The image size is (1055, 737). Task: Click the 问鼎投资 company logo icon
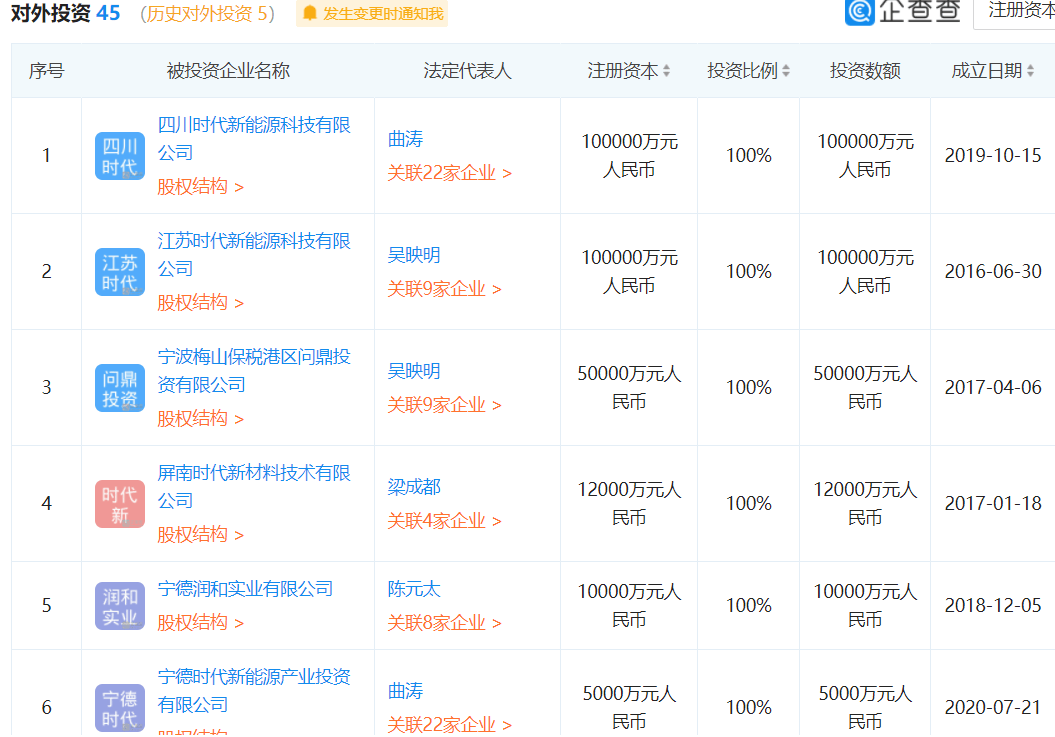(120, 388)
